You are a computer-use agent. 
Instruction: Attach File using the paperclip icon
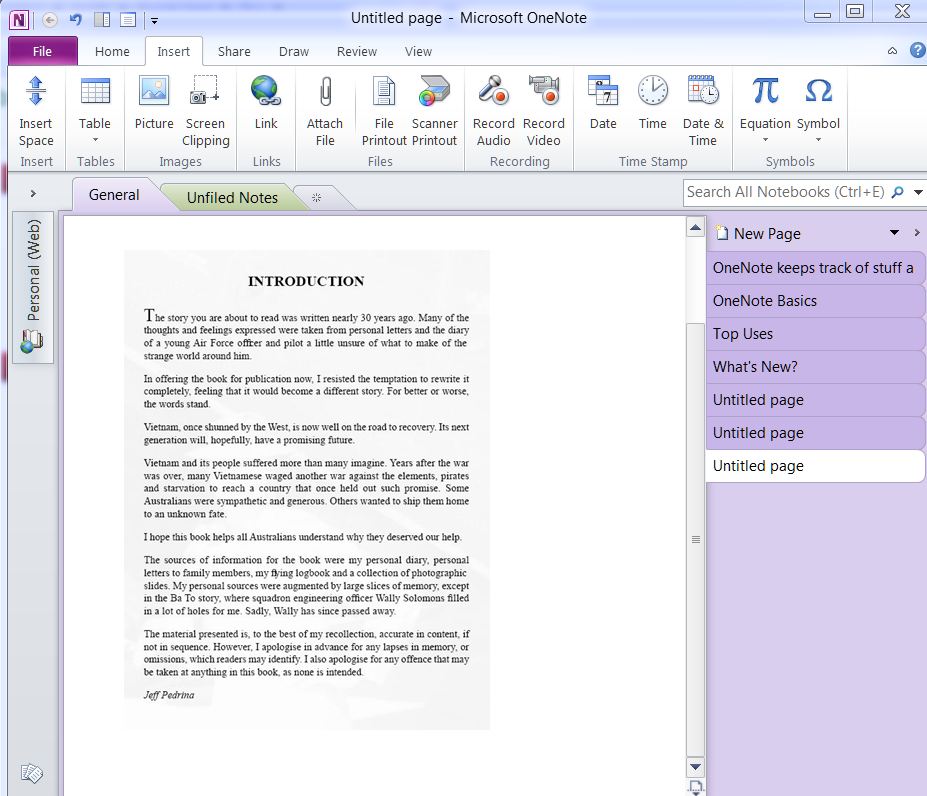click(x=325, y=111)
